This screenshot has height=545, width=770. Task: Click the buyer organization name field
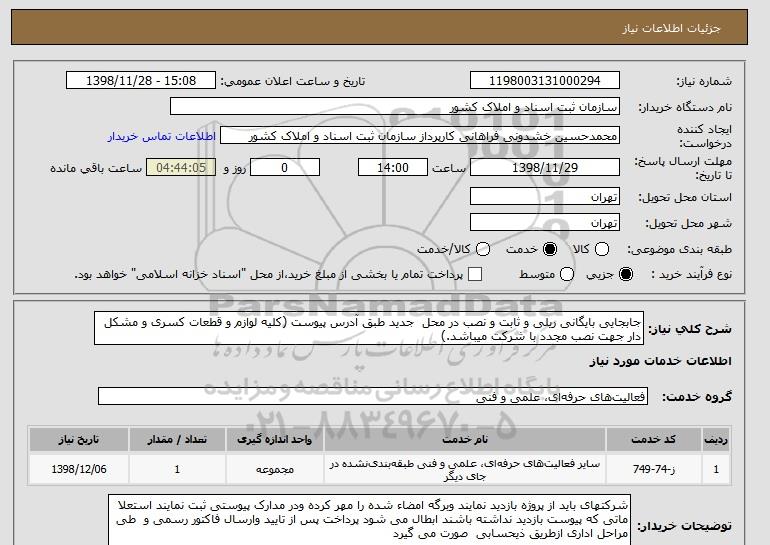coord(395,107)
